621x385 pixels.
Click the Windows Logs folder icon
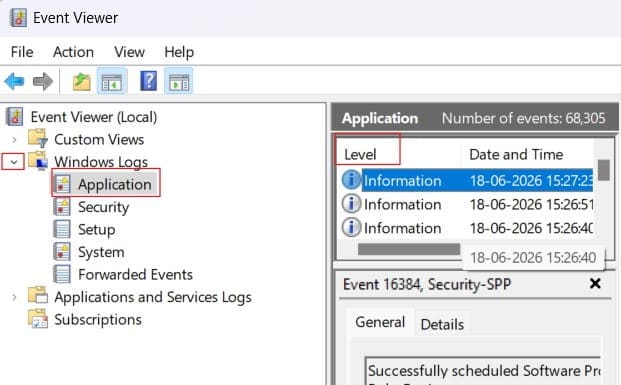click(x=38, y=161)
